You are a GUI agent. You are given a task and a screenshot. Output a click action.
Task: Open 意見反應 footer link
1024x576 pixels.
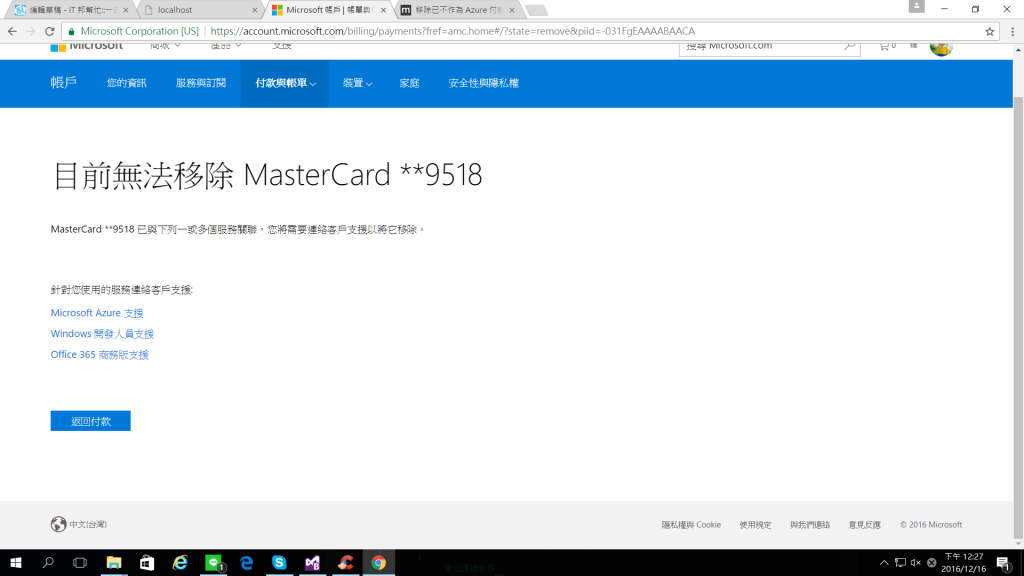[865, 524]
